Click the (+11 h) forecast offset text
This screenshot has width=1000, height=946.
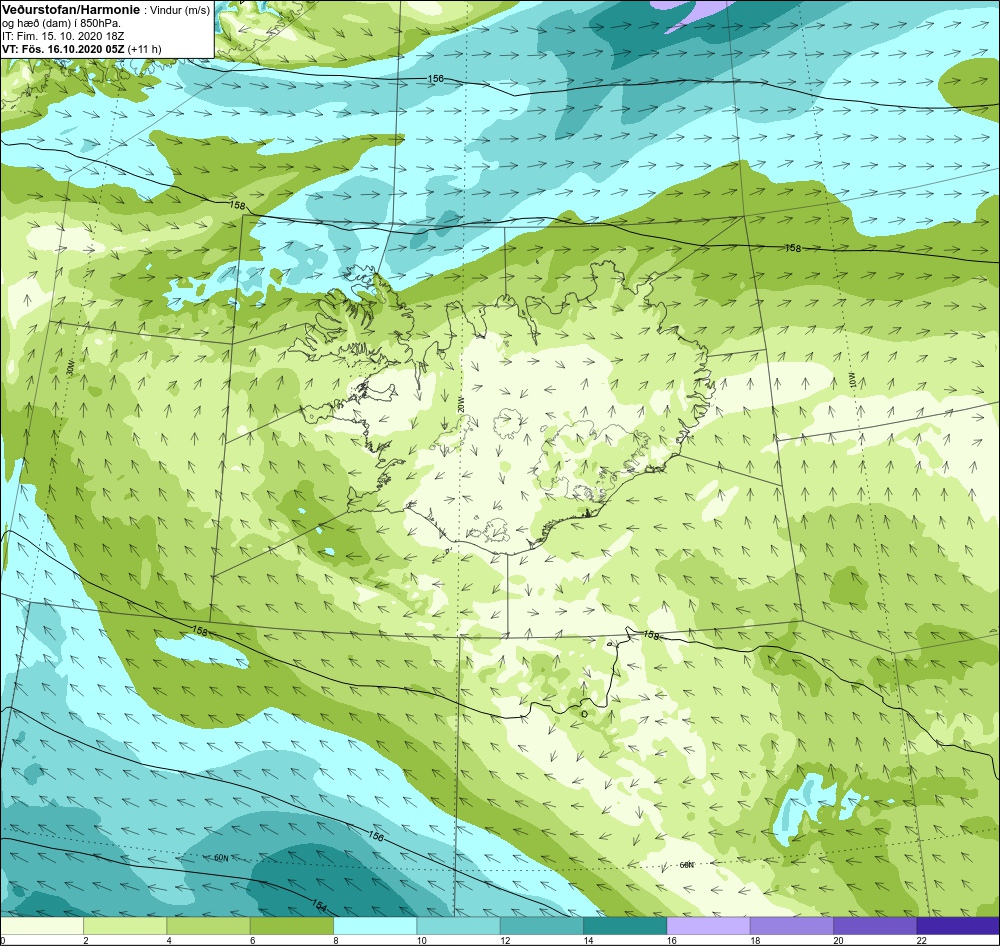145,49
